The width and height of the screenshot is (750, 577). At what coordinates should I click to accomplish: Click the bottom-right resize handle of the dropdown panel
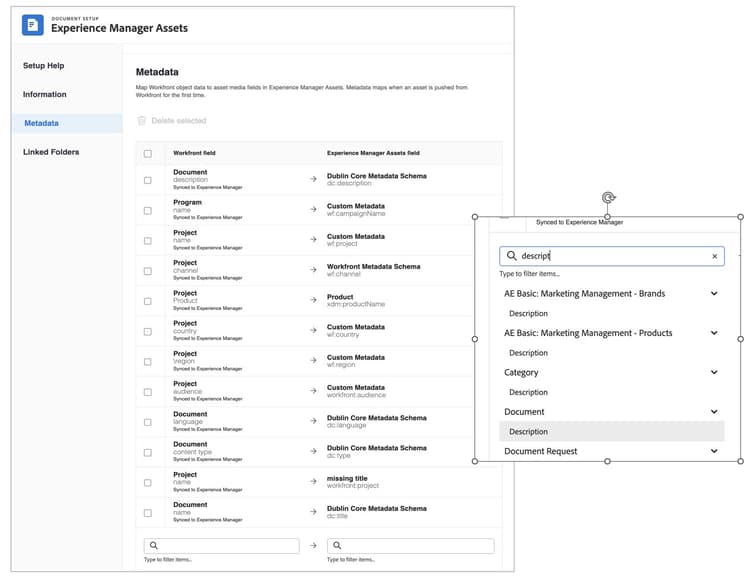pyautogui.click(x=740, y=462)
